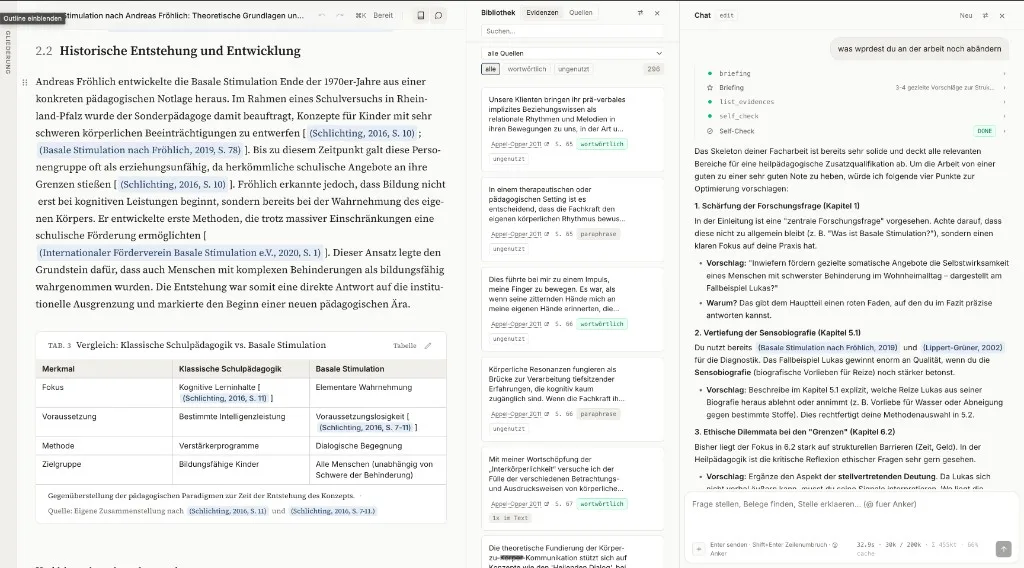The width and height of the screenshot is (1024, 568).
Task: Click the '1x im Text' usage tag
Action: [x=510, y=518]
